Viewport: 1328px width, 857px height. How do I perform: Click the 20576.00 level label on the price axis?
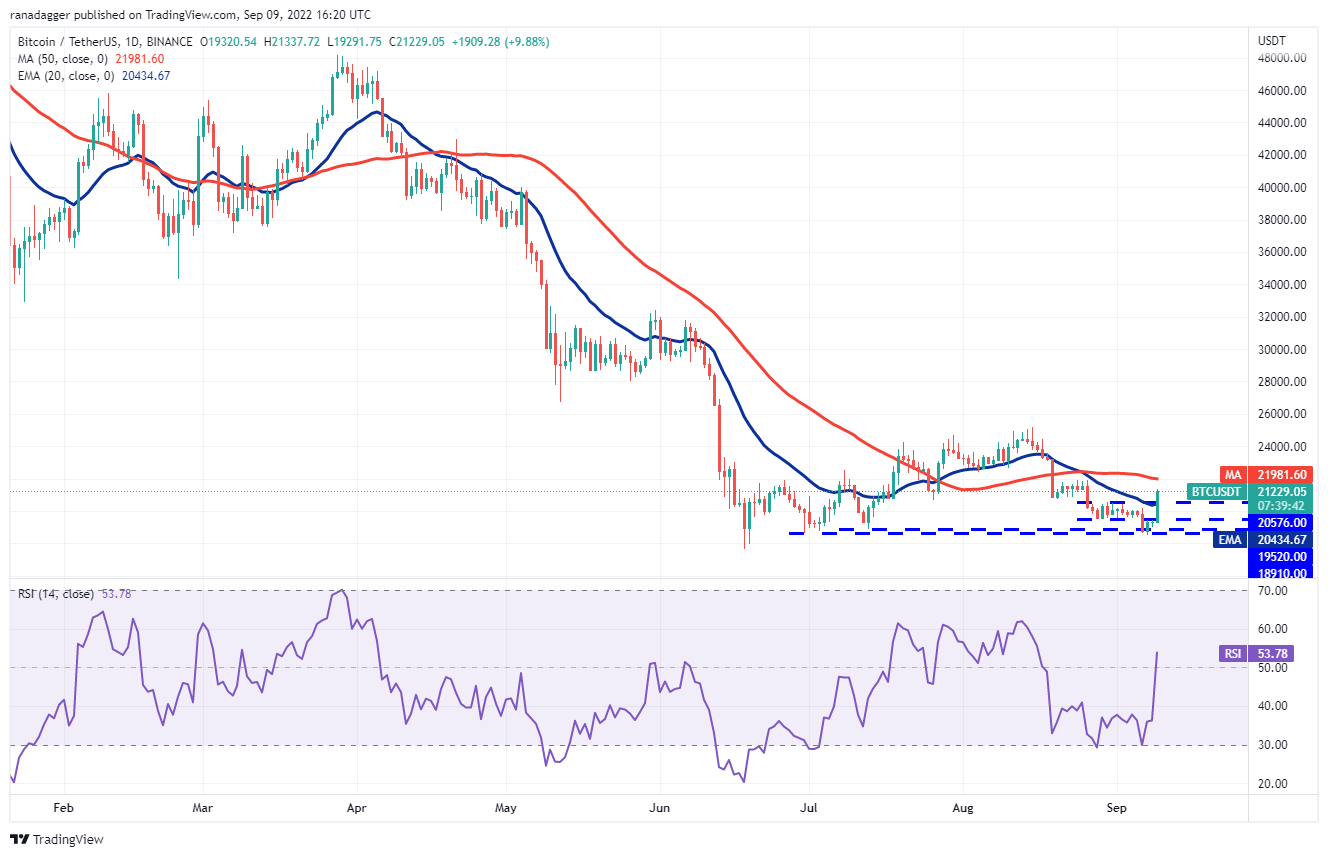pyautogui.click(x=1279, y=523)
